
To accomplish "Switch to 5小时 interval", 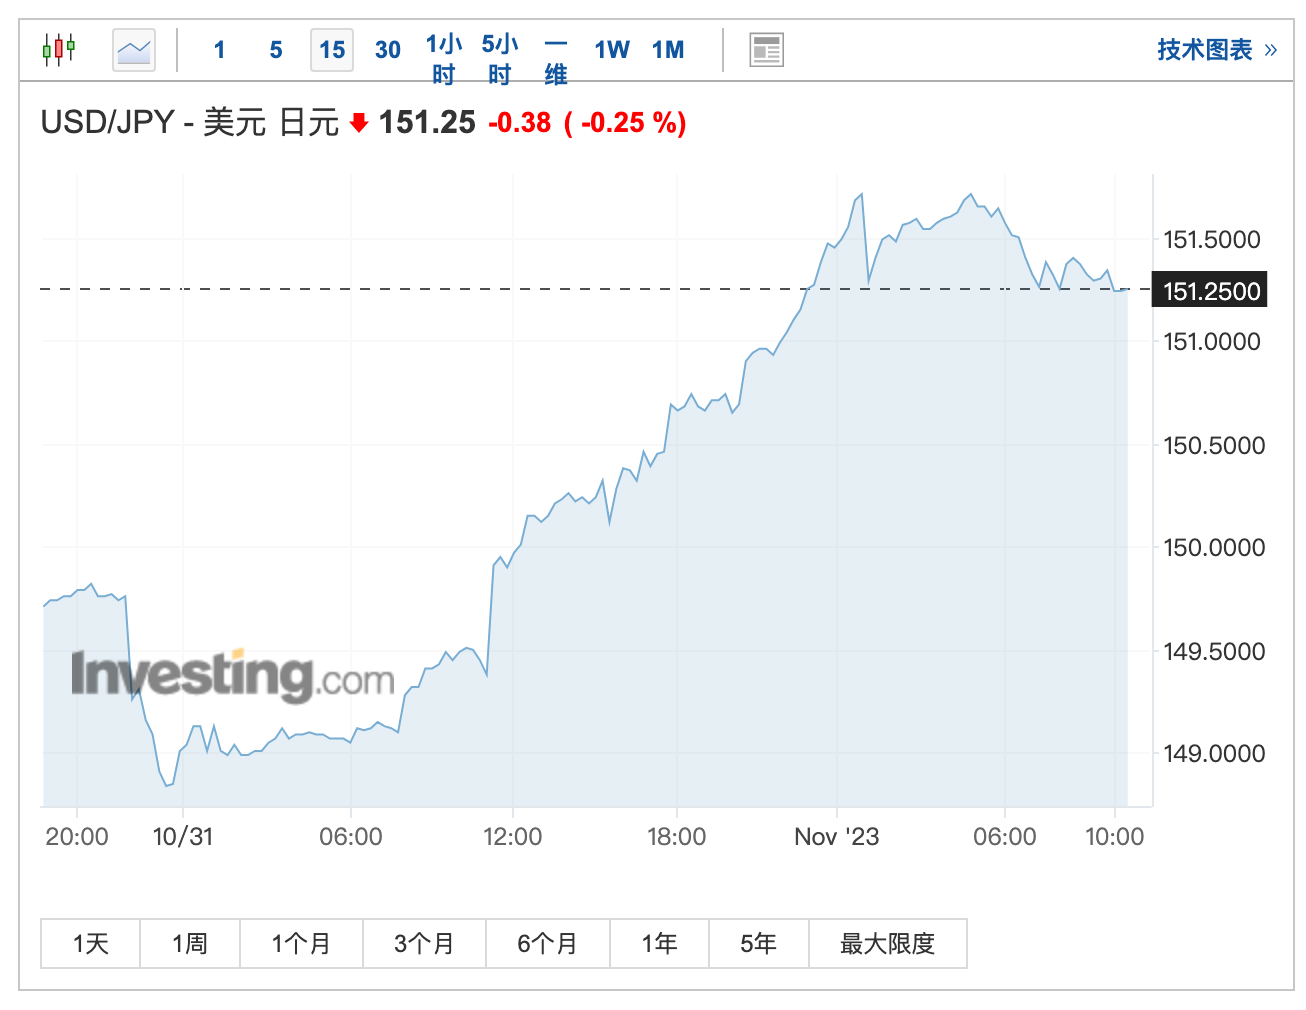I will pyautogui.click(x=500, y=59).
